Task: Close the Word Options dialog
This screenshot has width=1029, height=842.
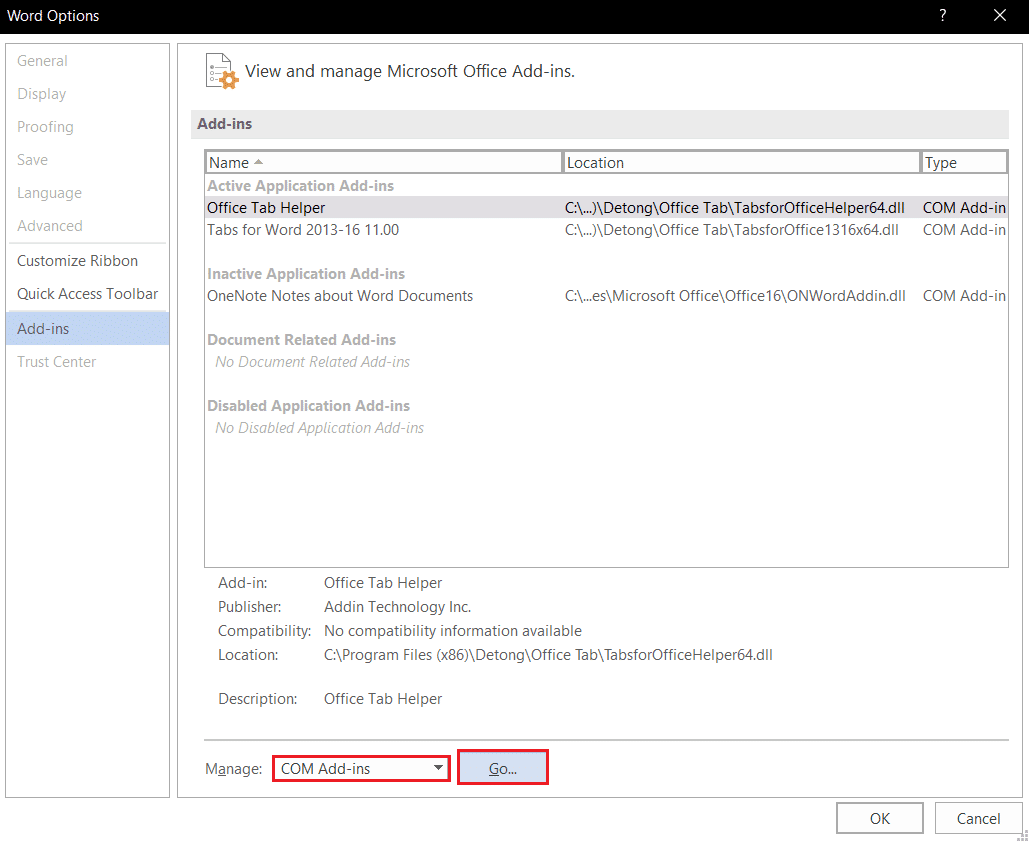Action: pyautogui.click(x=999, y=15)
